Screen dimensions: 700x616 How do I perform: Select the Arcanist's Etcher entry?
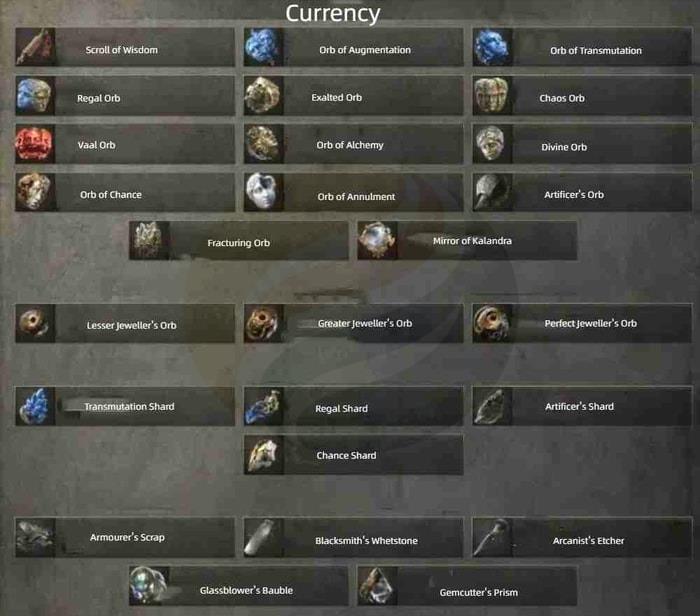click(x=582, y=537)
